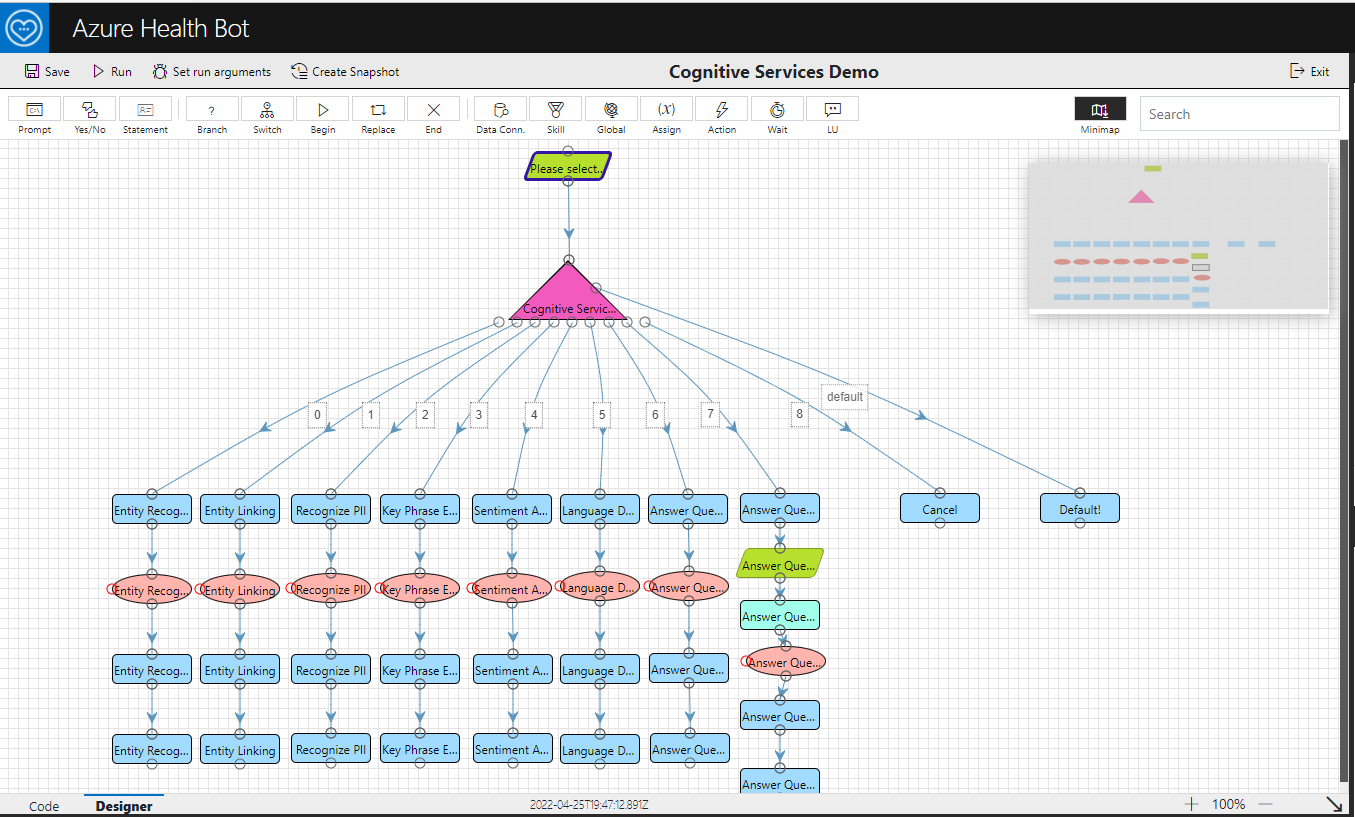1355x817 pixels.
Task: Switch to the Designer tab
Action: pos(124,806)
